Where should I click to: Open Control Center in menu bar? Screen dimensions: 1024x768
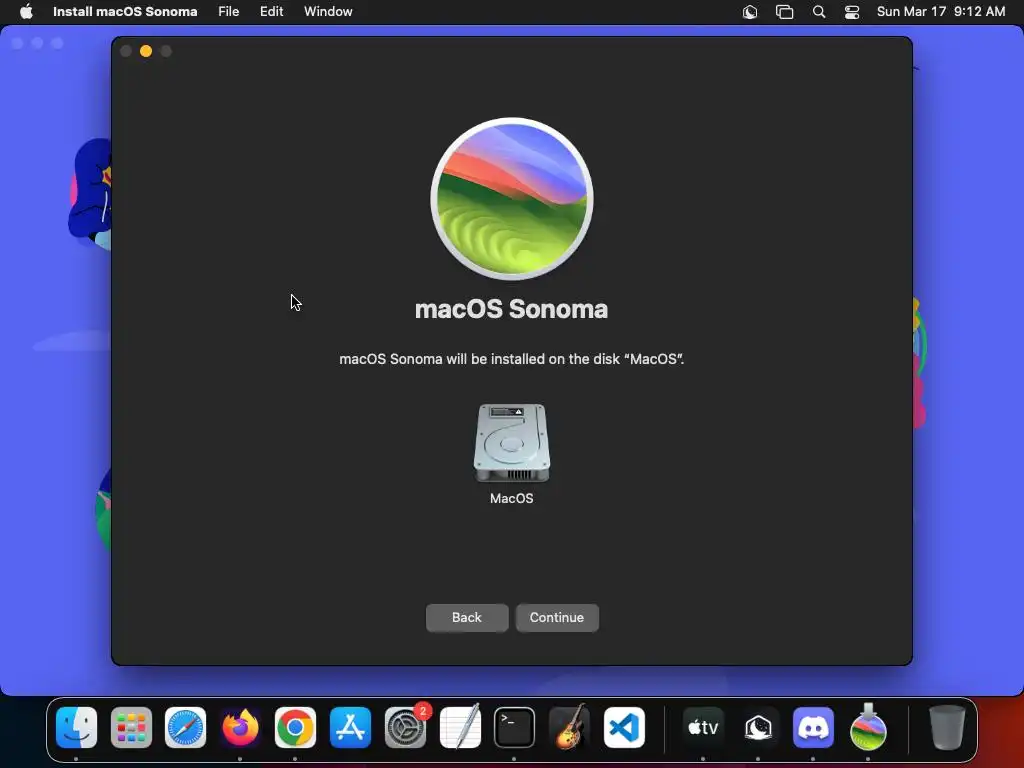tap(852, 12)
